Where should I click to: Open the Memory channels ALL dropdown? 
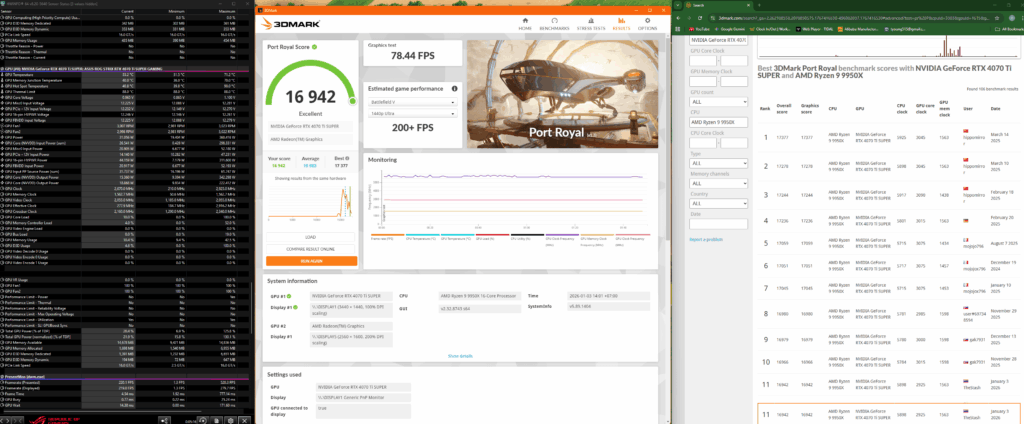point(719,183)
